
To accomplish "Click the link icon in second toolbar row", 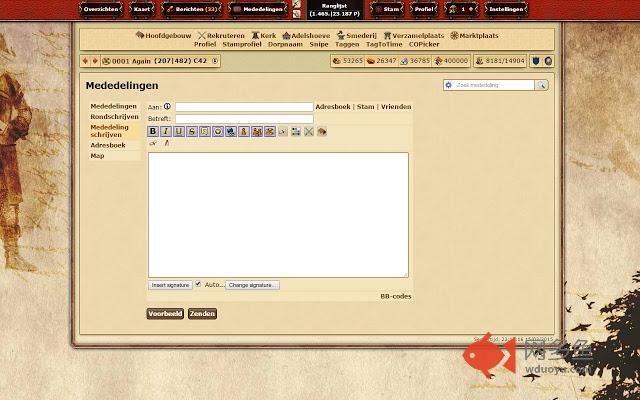I will (x=153, y=143).
